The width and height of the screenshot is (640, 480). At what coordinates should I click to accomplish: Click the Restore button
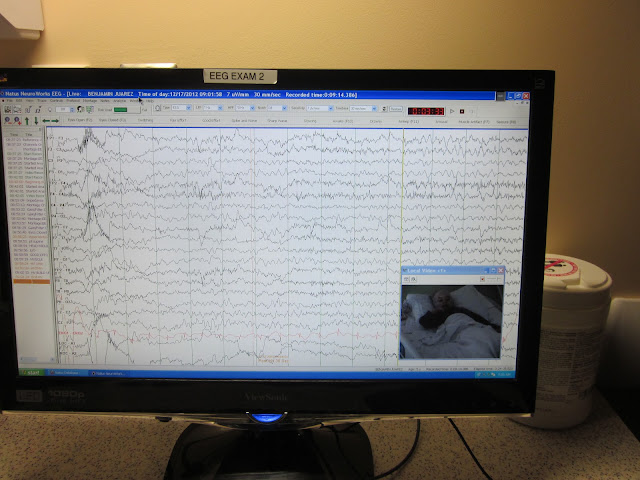point(396,109)
